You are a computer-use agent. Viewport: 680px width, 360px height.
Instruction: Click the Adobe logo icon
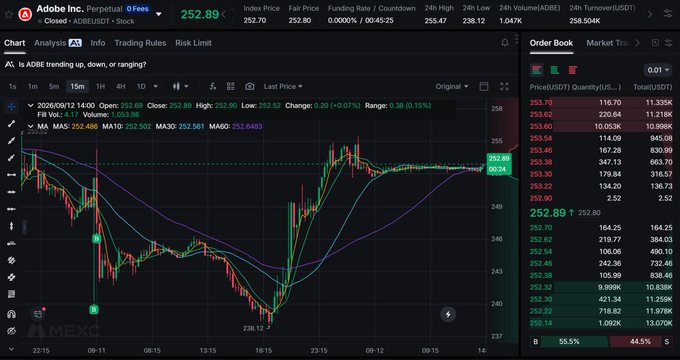click(25, 14)
